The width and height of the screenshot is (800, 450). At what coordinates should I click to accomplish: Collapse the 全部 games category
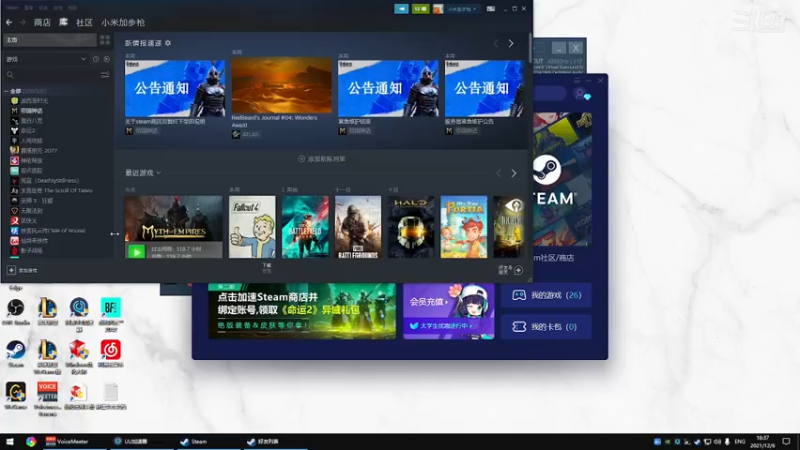click(6, 91)
